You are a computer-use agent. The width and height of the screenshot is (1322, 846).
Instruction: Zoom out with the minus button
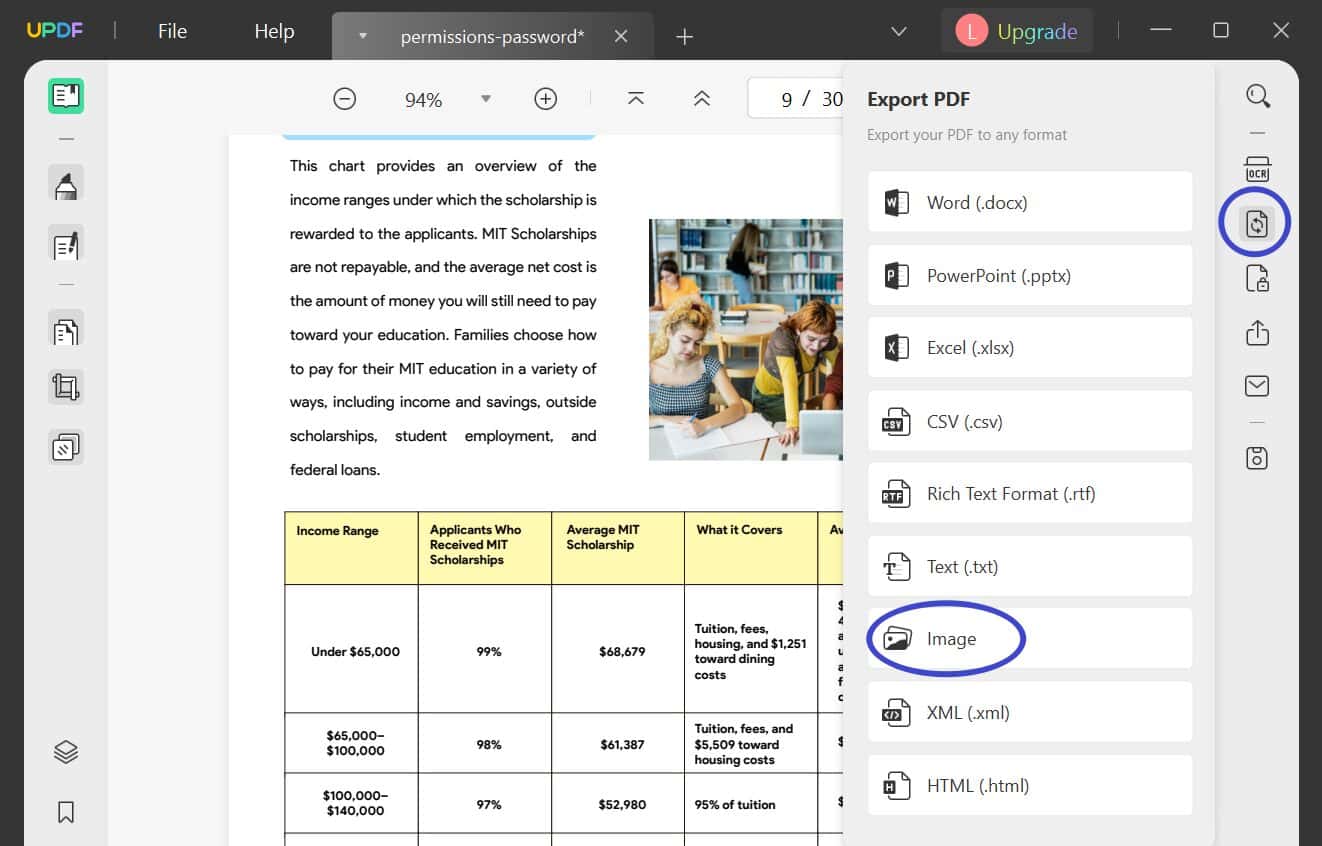coord(345,99)
